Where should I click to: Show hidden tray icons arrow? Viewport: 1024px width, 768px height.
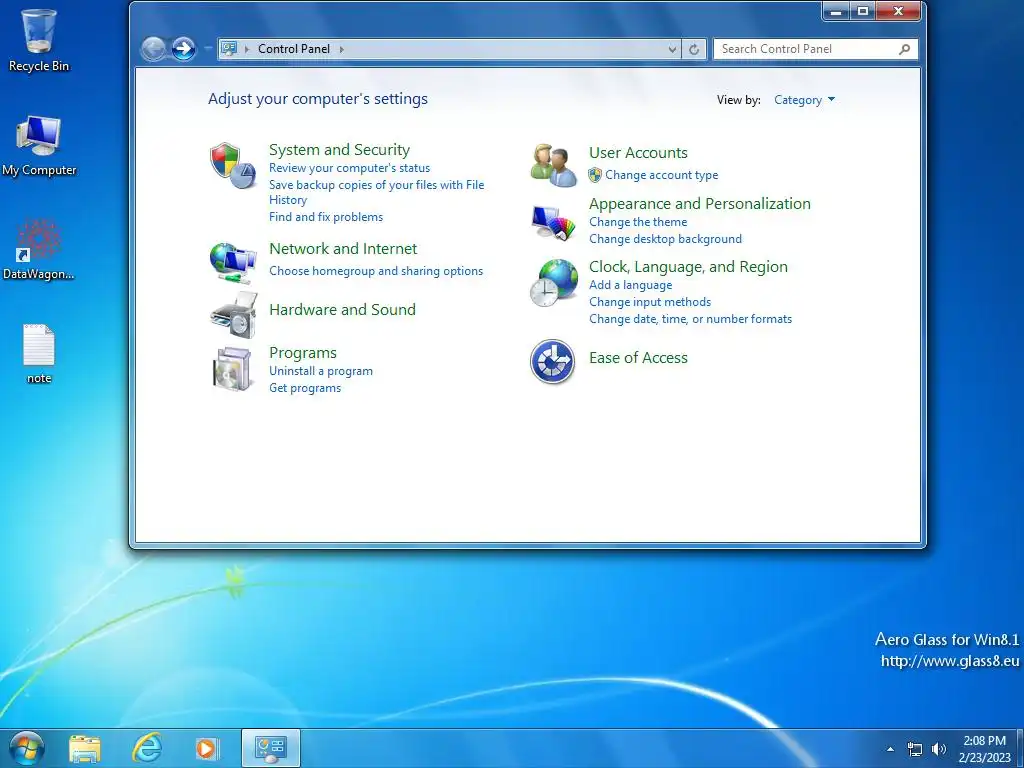[890, 749]
